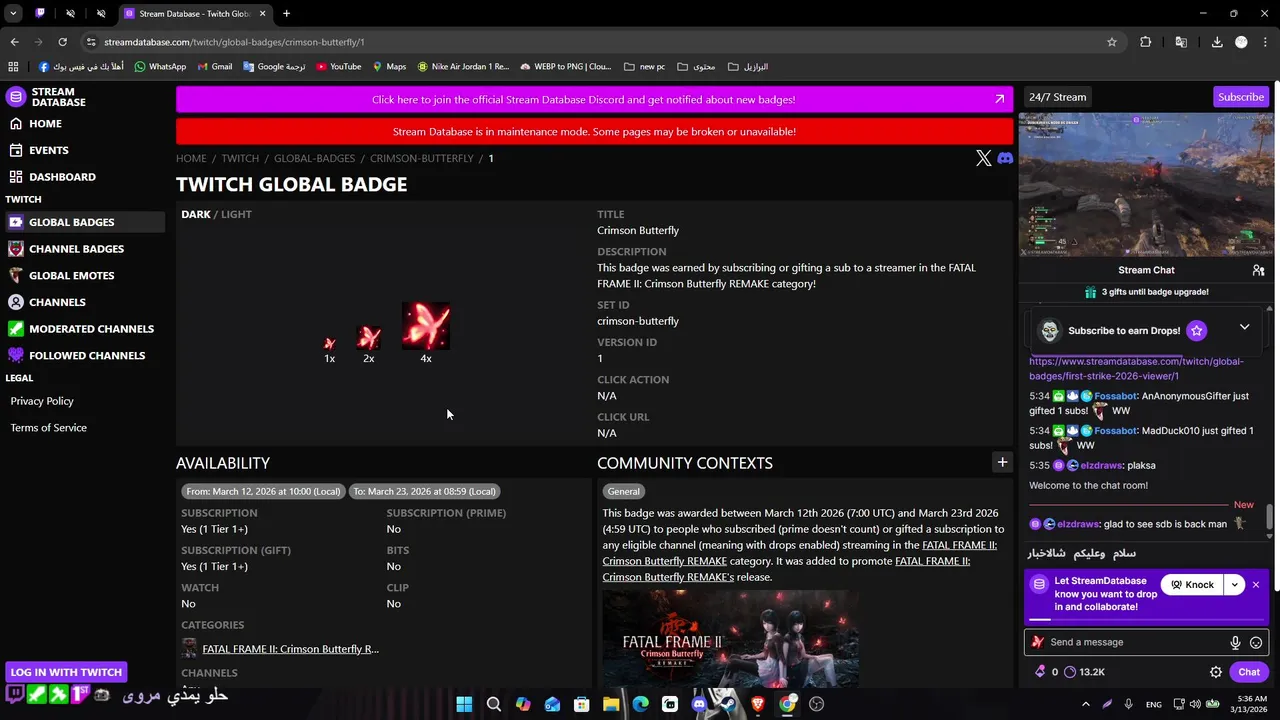Open the X (Twitter) social icon
The height and width of the screenshot is (720, 1280).
coord(983,158)
